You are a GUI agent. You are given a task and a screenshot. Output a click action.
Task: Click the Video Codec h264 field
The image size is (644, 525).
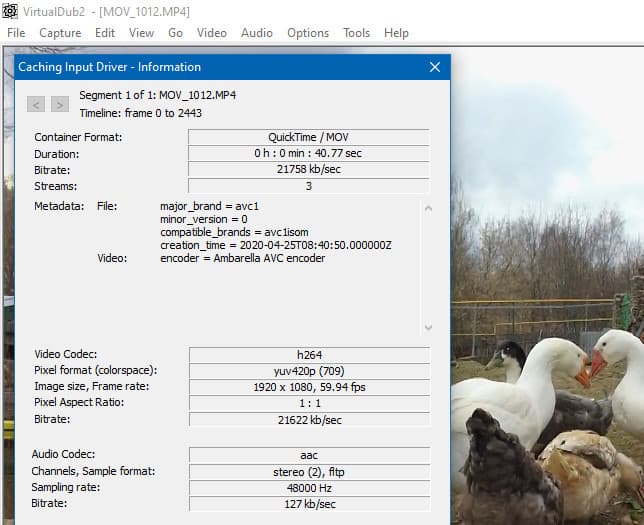310,355
